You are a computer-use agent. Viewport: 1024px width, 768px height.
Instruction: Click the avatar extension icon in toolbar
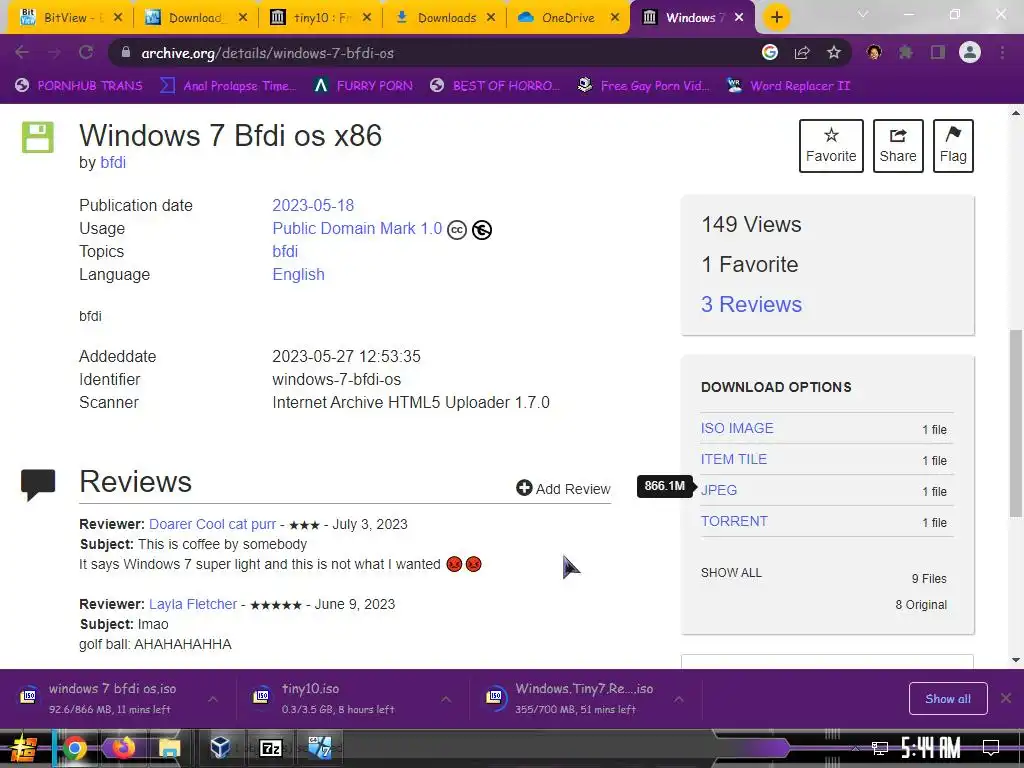874,53
